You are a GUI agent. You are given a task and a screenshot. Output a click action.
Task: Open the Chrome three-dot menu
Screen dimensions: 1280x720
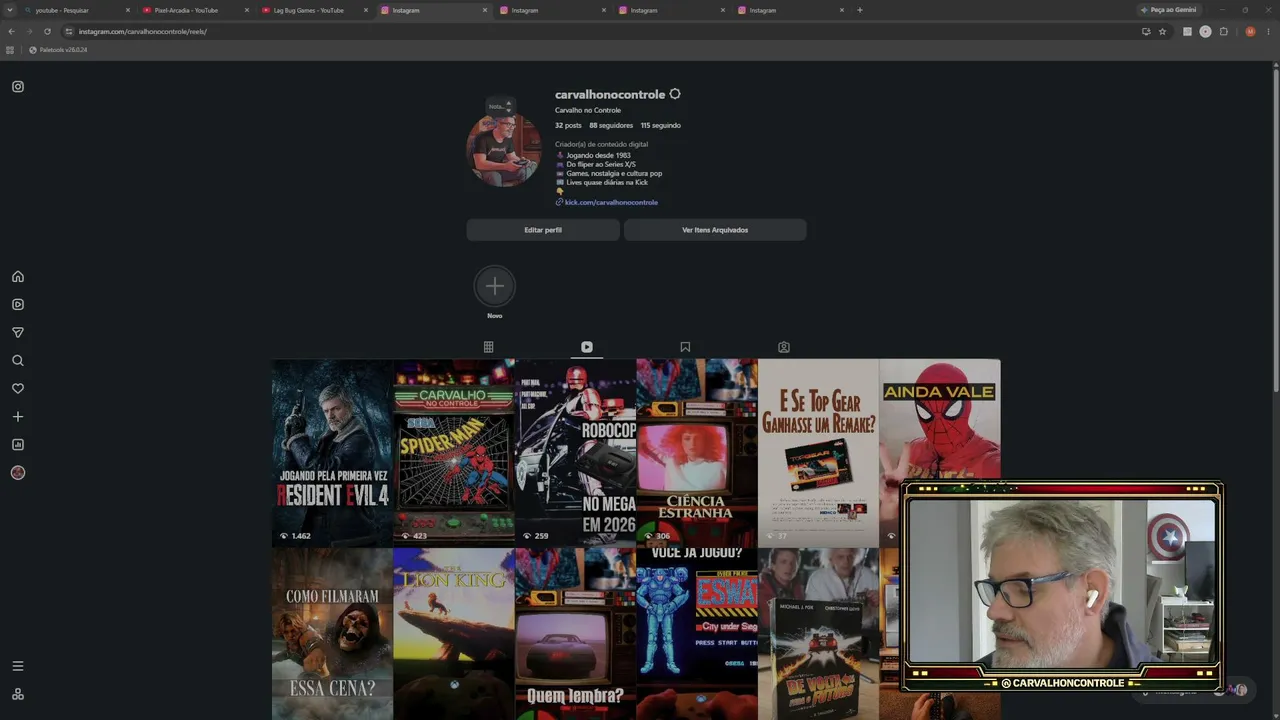pos(1268,31)
